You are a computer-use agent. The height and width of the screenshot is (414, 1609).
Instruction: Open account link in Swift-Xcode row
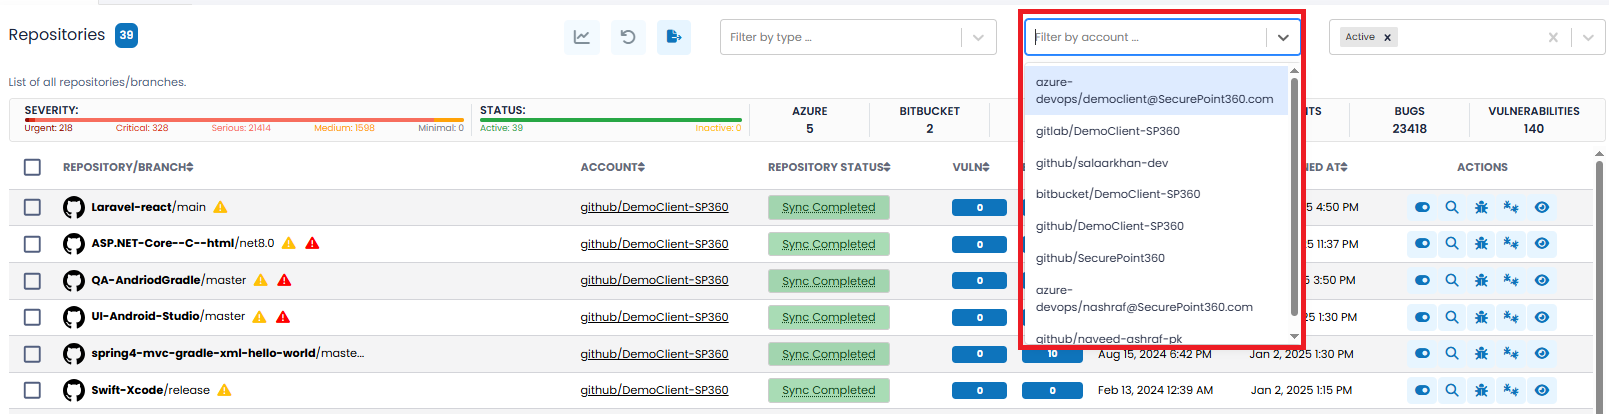pyautogui.click(x=654, y=390)
